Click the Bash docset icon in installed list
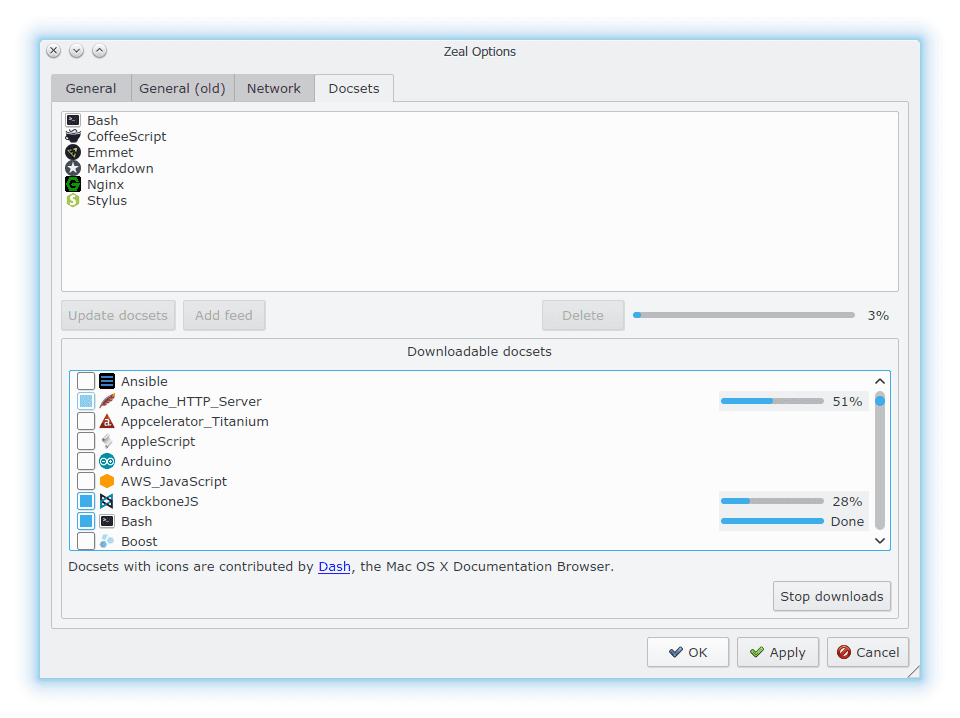Image resolution: width=960 pixels, height=718 pixels. [x=72, y=120]
